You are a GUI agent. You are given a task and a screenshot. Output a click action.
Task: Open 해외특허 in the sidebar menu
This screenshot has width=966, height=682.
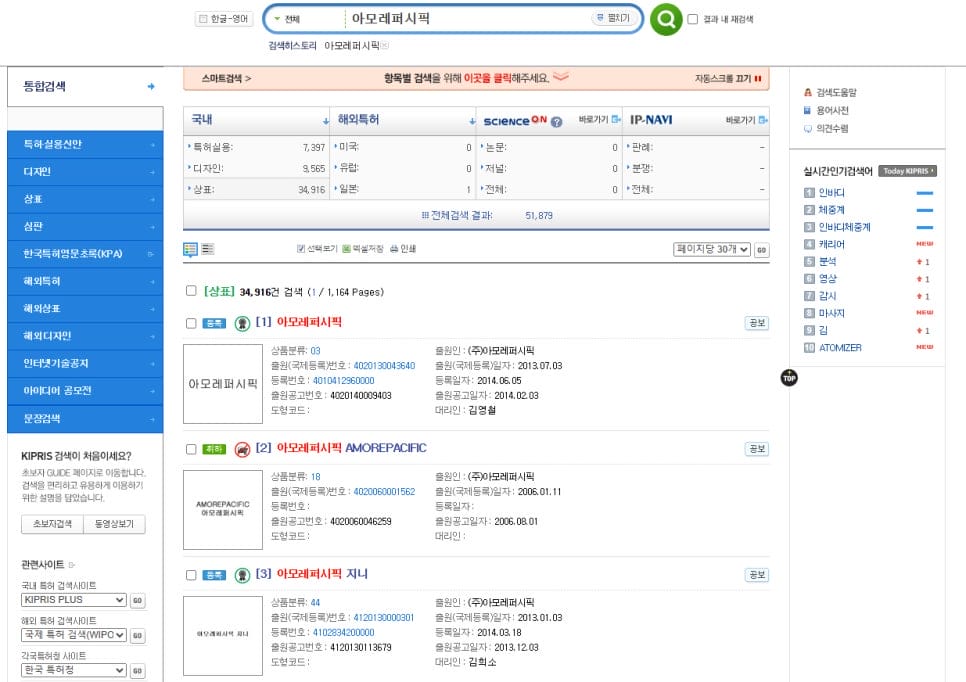[x=85, y=281]
